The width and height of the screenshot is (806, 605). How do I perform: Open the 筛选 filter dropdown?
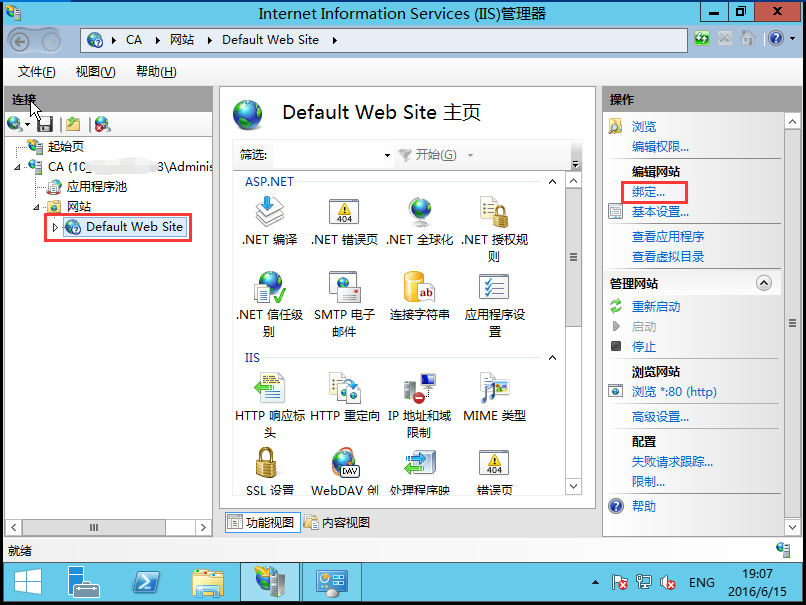coord(387,156)
